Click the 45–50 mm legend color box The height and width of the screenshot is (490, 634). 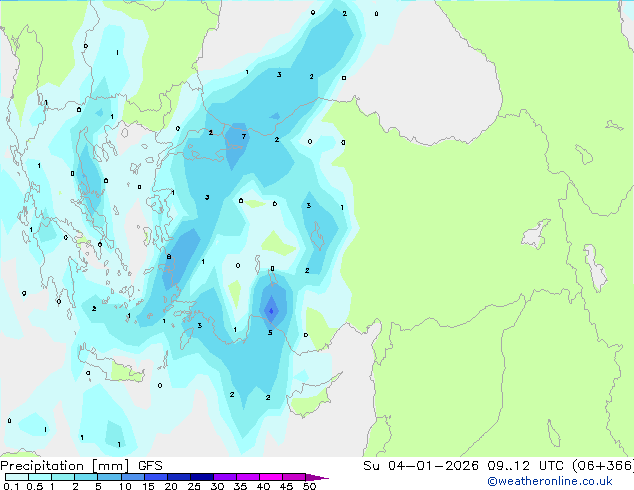[294, 477]
